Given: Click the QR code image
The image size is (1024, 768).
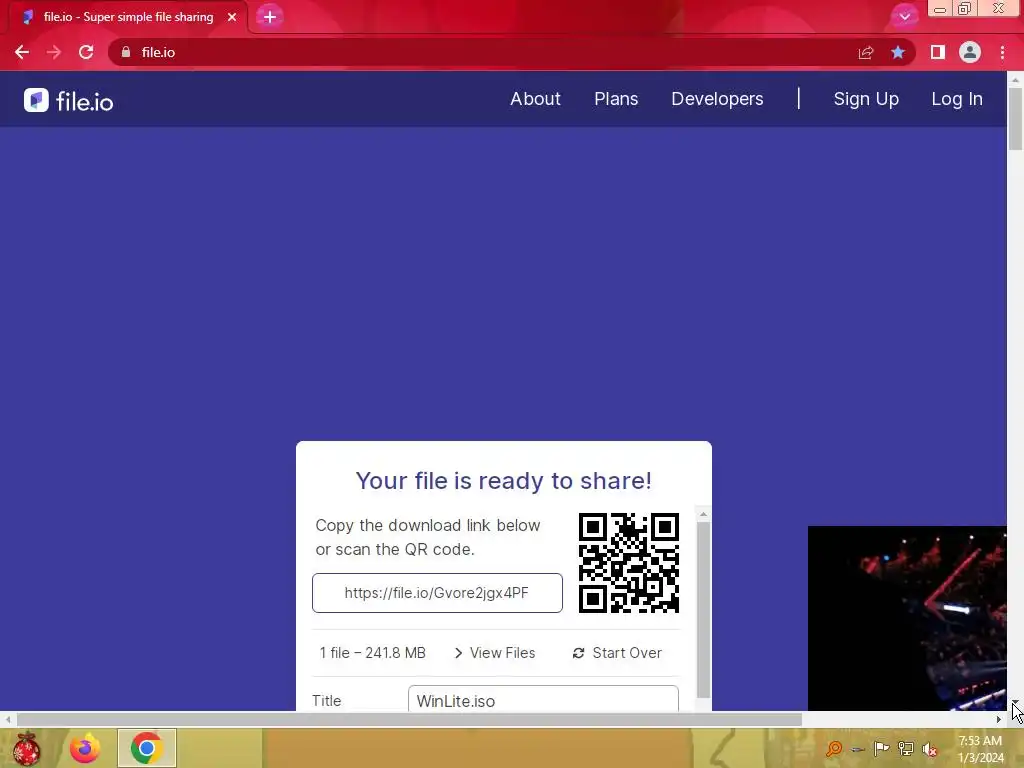Looking at the screenshot, I should (629, 563).
